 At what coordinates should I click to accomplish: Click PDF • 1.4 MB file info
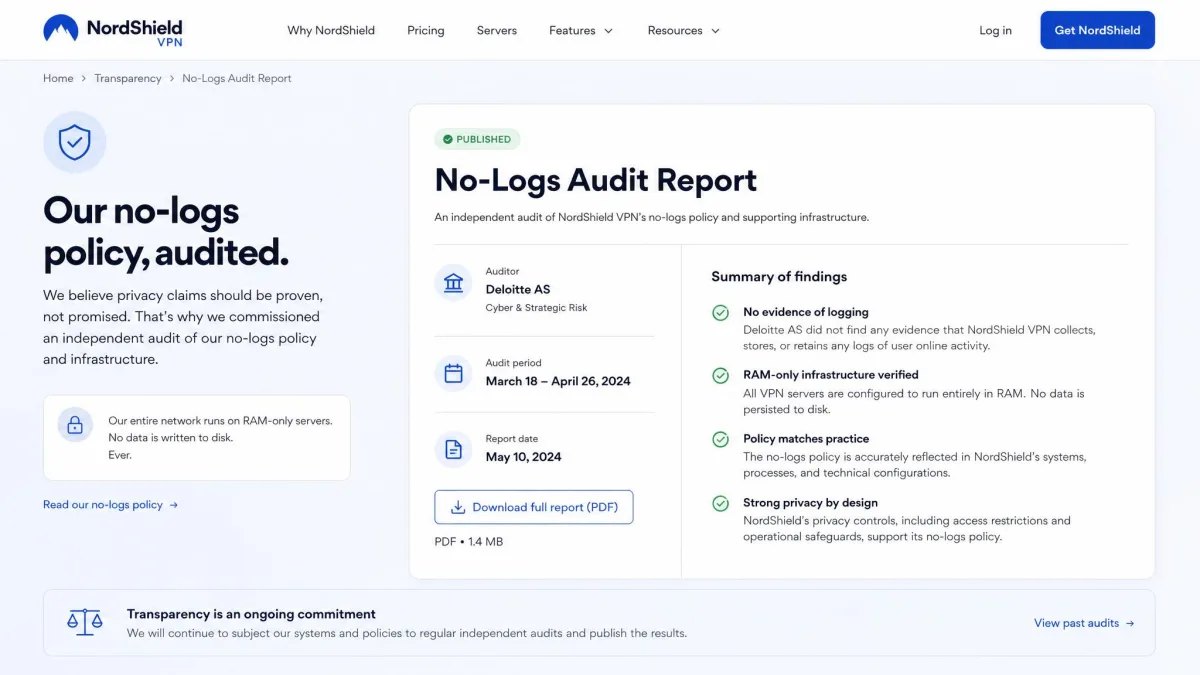pyautogui.click(x=469, y=542)
